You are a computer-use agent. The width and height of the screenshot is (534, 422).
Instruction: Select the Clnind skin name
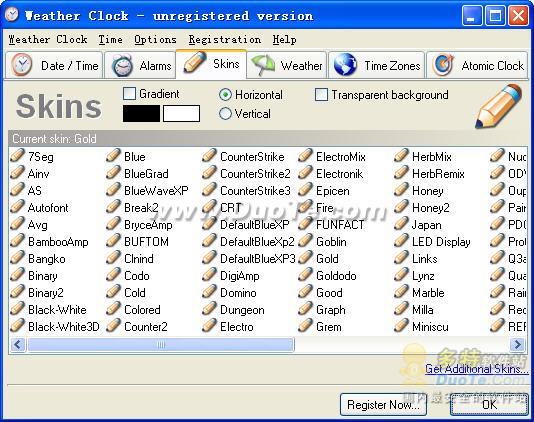139,259
